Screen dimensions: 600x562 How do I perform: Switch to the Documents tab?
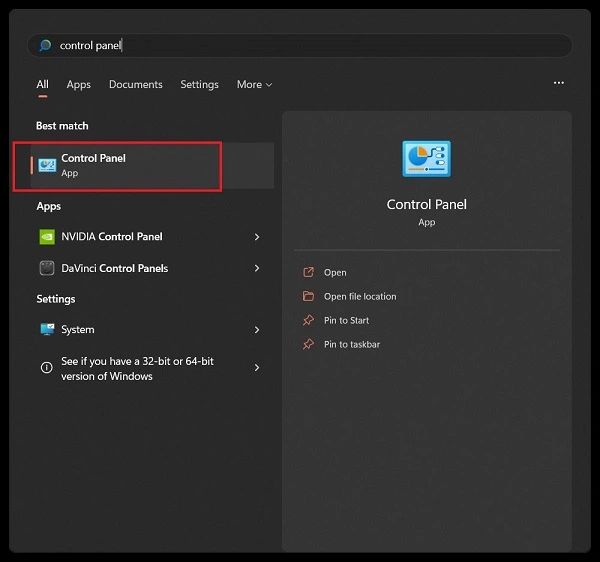click(135, 84)
